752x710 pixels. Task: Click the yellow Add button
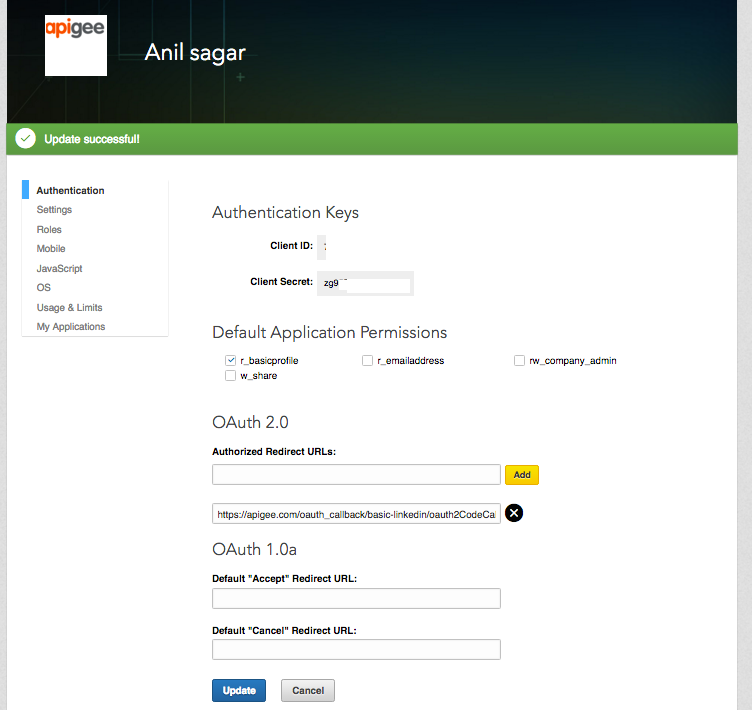(x=522, y=475)
